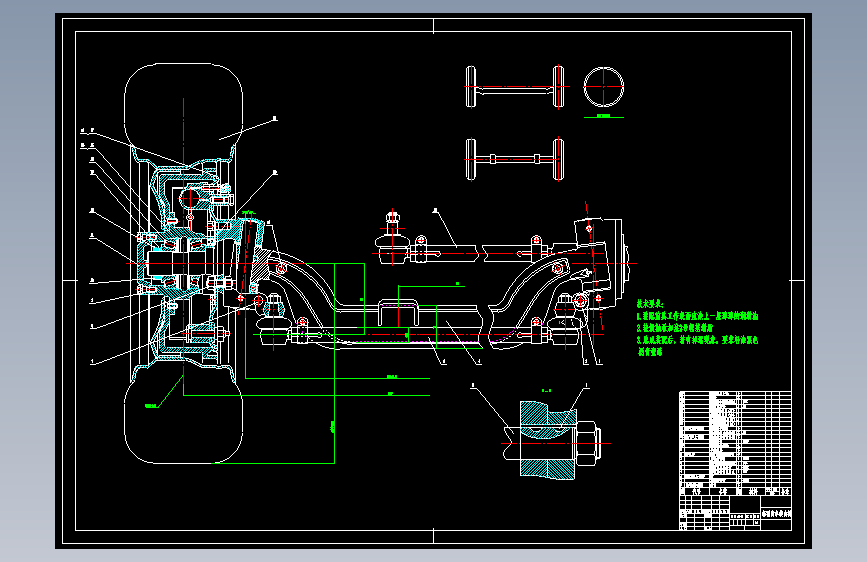Click the circle view in the upper right

[604, 87]
